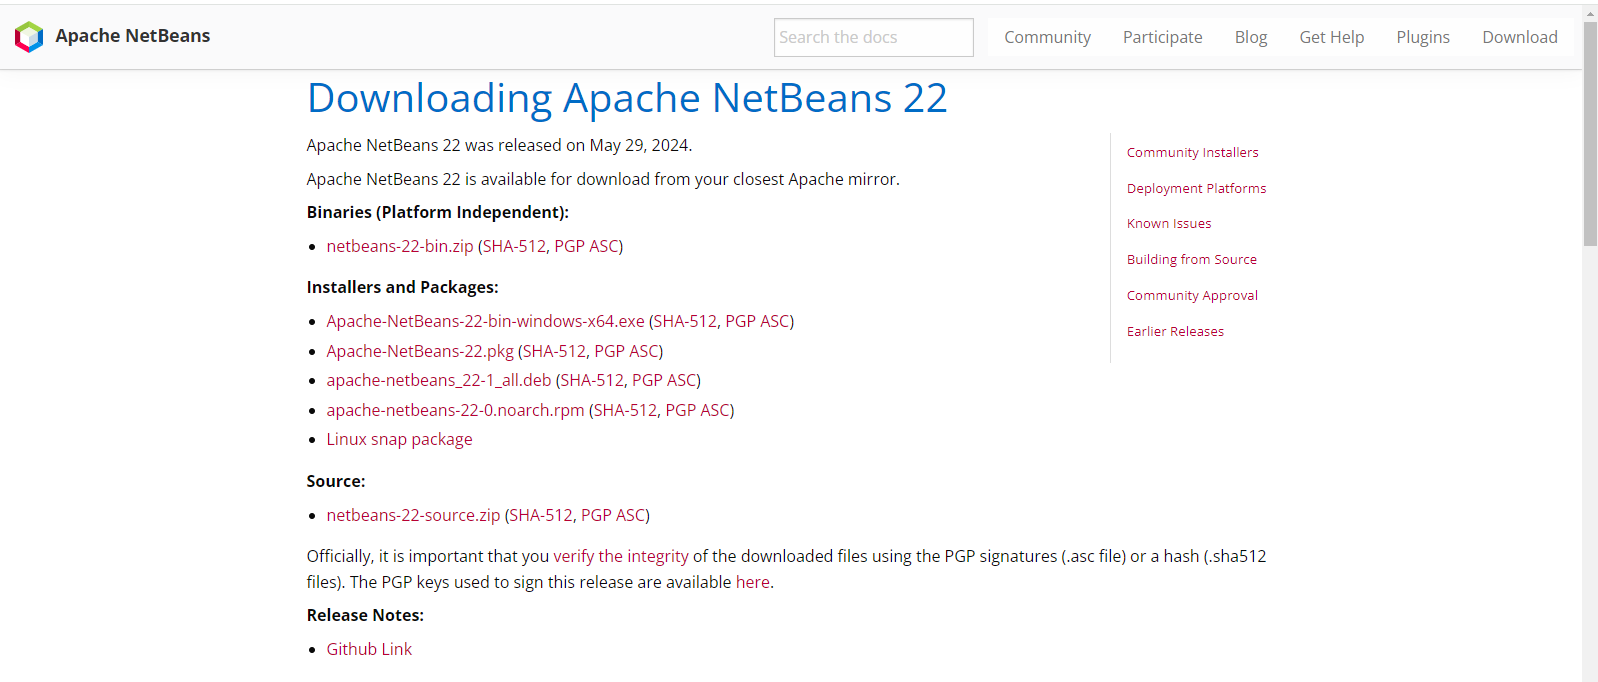The height and width of the screenshot is (682, 1598).
Task: Click the vertical scrollbar thumb
Action: pyautogui.click(x=1590, y=134)
